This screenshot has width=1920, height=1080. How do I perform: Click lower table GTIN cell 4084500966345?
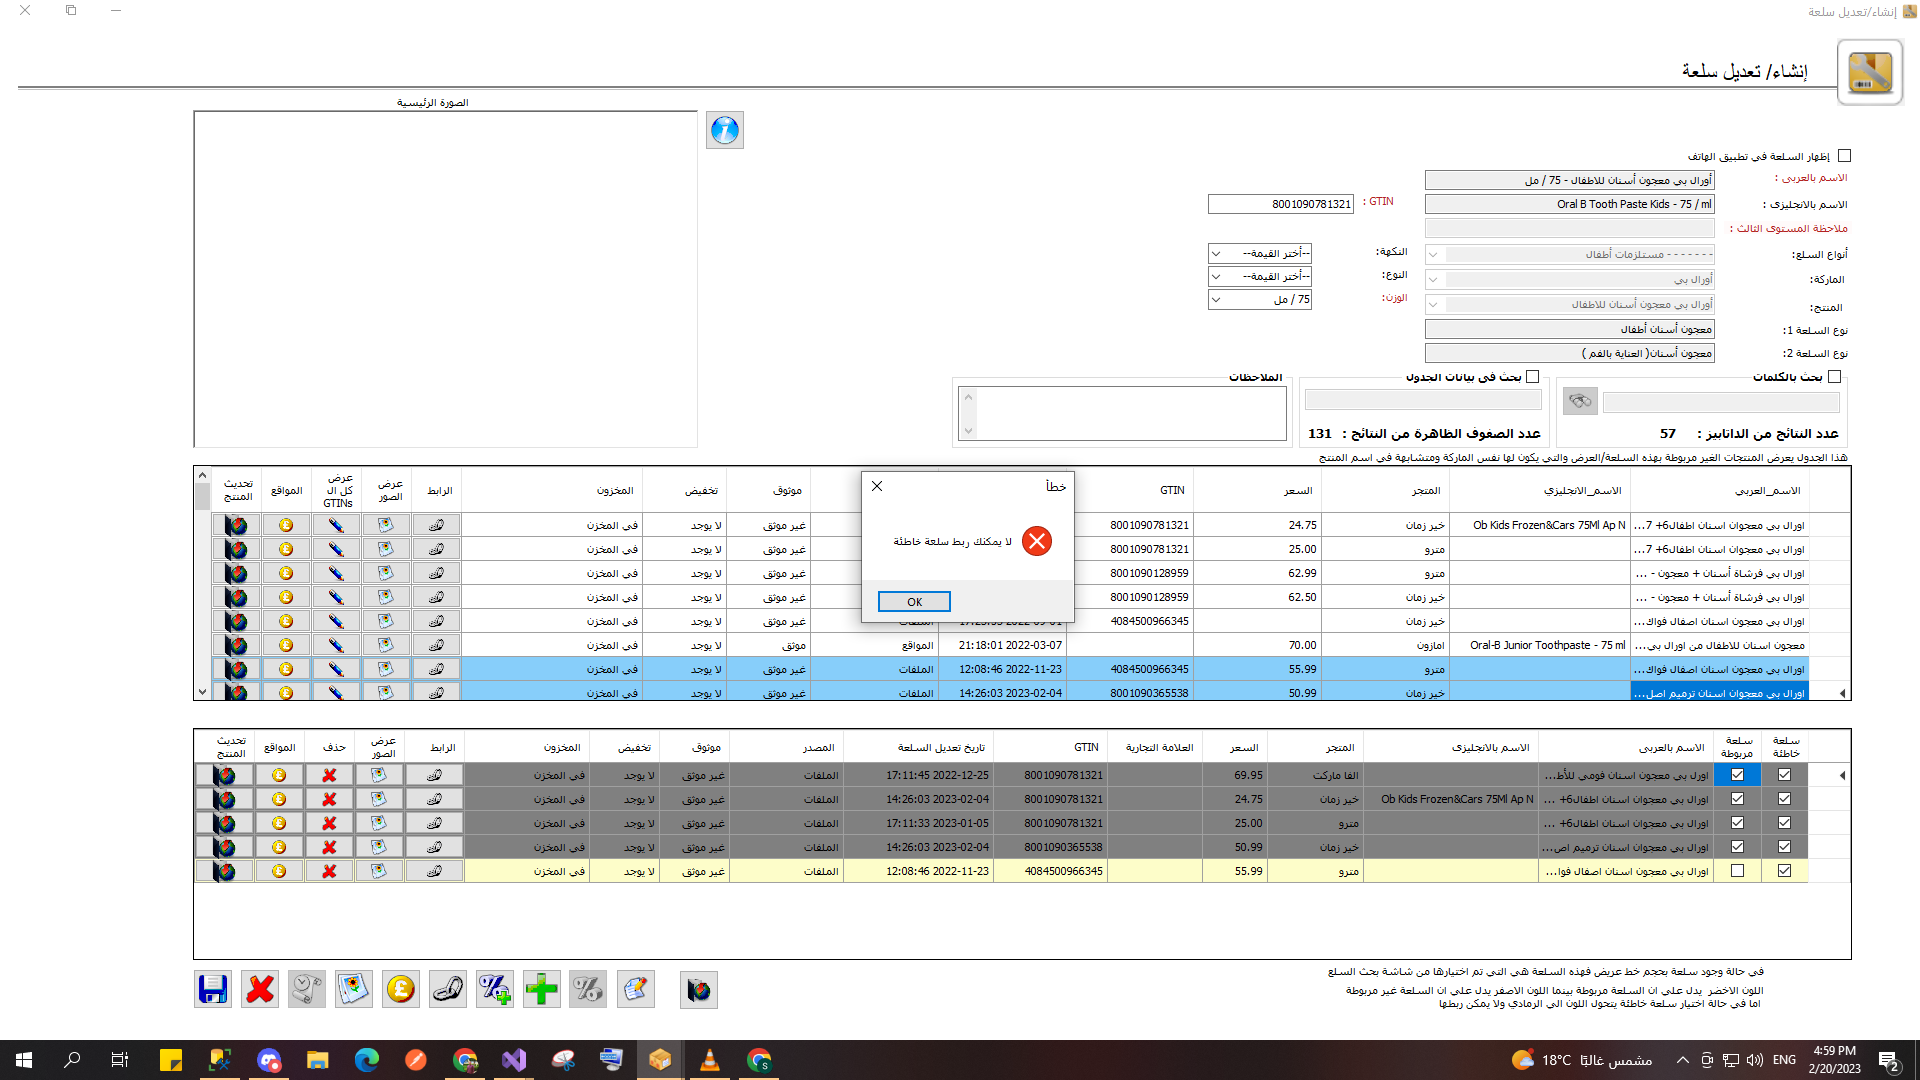1051,871
